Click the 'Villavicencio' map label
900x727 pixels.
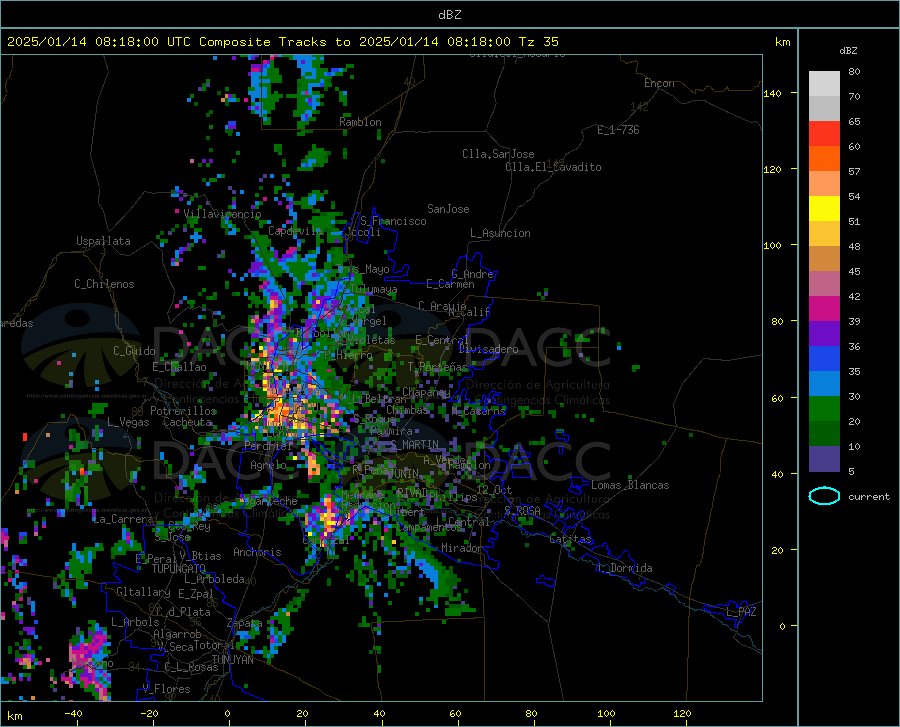tap(223, 213)
